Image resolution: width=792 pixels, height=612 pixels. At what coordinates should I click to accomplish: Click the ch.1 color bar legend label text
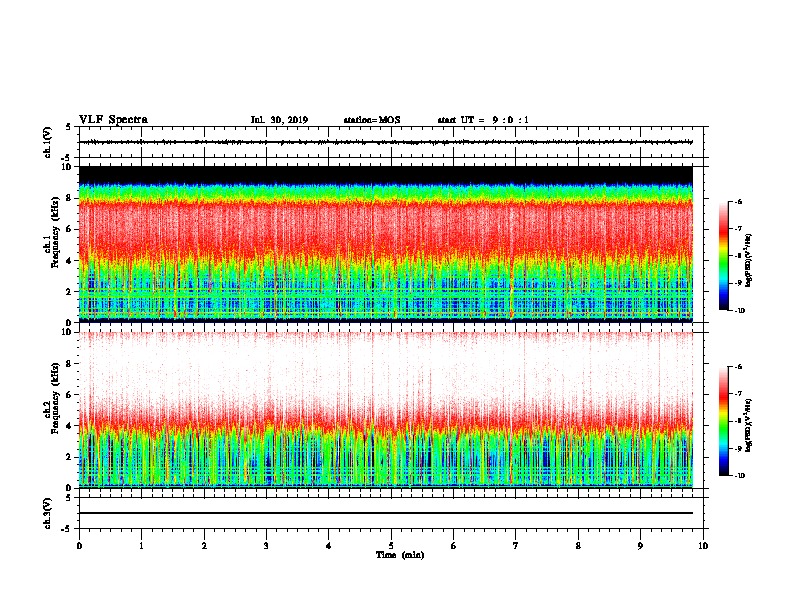[x=749, y=261]
